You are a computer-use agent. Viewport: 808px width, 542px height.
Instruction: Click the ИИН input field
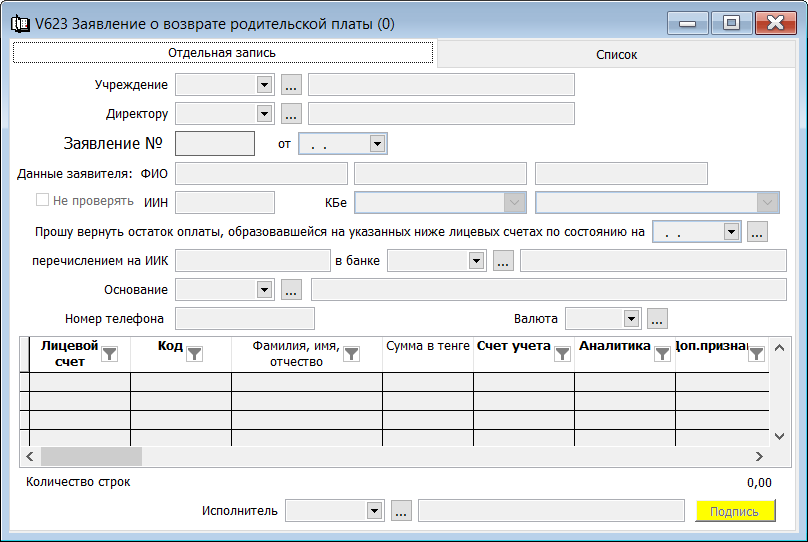(x=225, y=202)
